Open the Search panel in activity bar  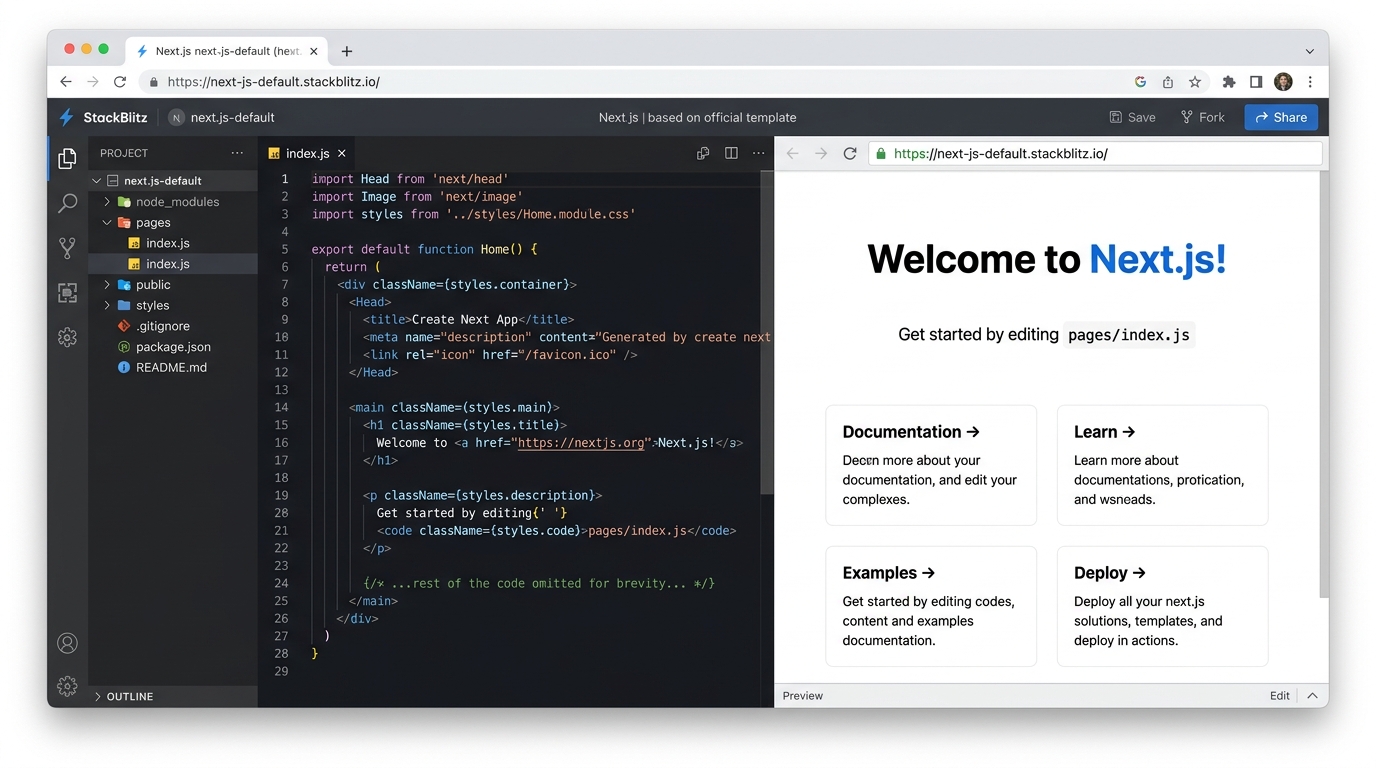pos(67,204)
